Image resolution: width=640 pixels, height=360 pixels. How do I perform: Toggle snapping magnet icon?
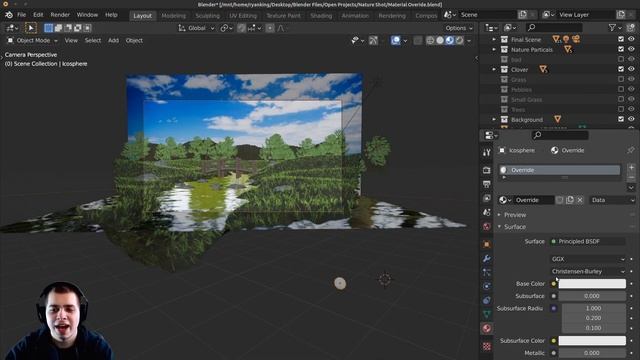tap(242, 28)
